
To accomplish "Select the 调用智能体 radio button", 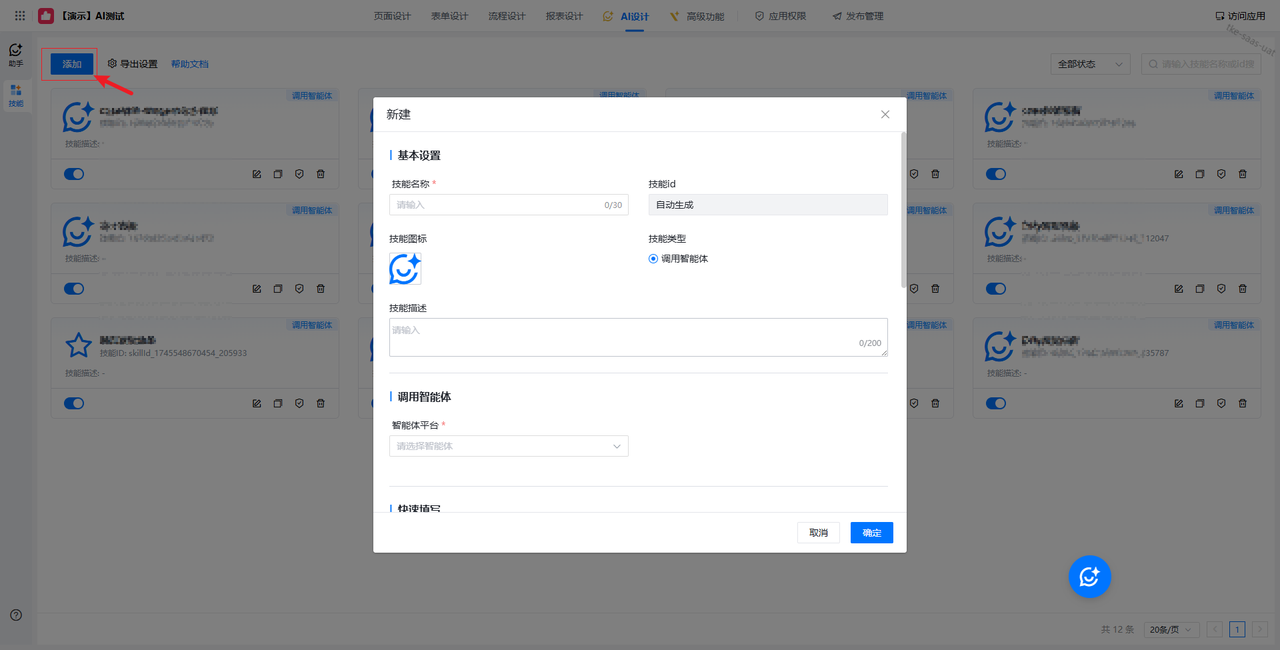I will pyautogui.click(x=653, y=259).
